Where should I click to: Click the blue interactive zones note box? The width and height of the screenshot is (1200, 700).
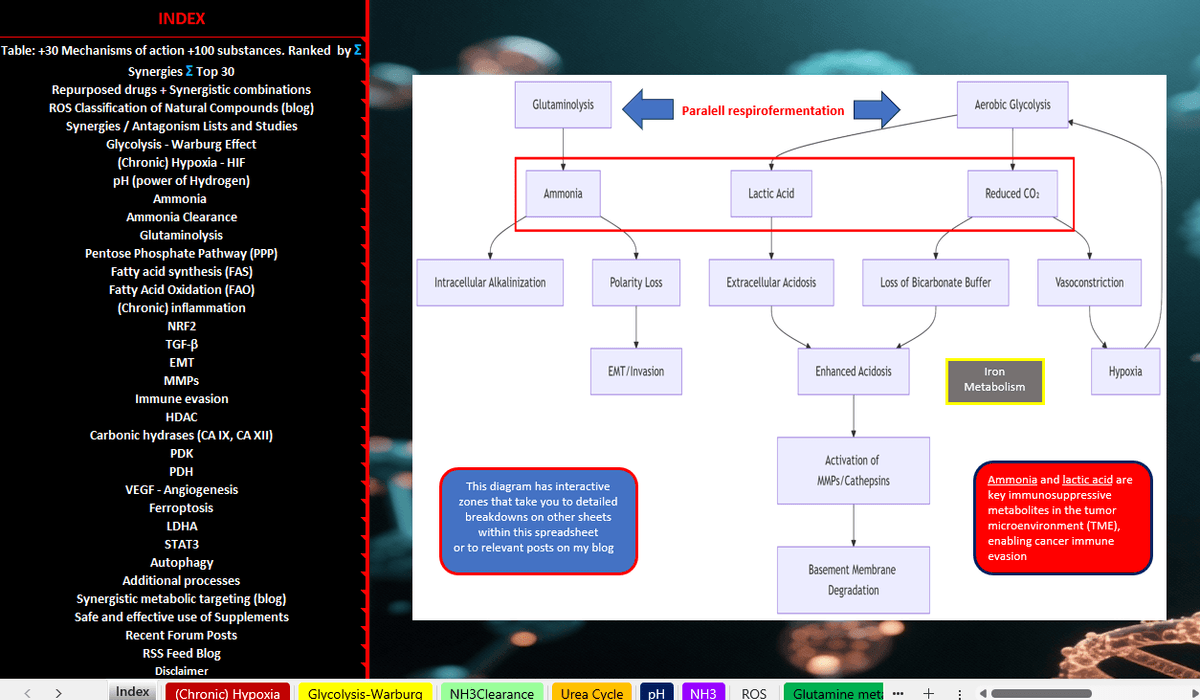click(x=538, y=520)
